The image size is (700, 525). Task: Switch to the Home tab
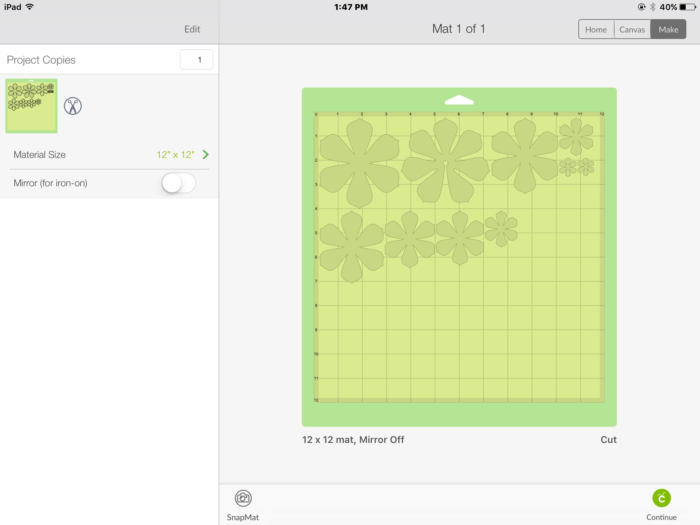(x=596, y=29)
